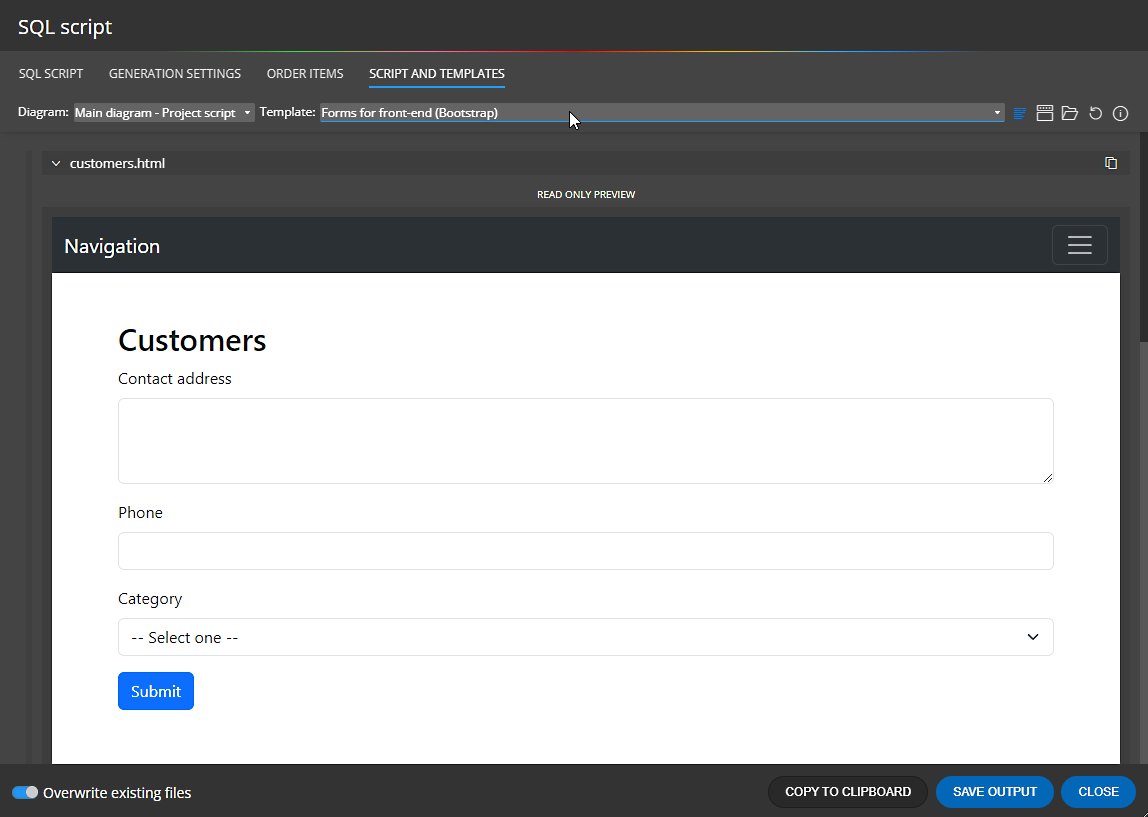1148x817 pixels.
Task: Click SAVE OUTPUT
Action: pos(994,791)
